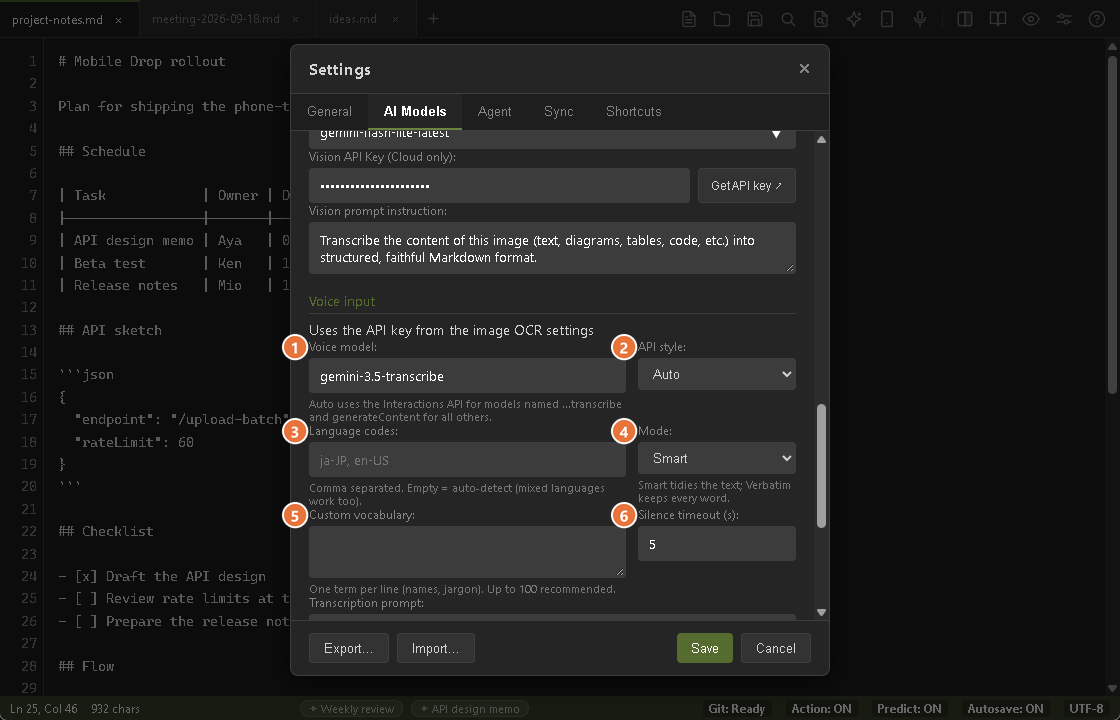Click the Vision API Key password field

click(x=499, y=186)
